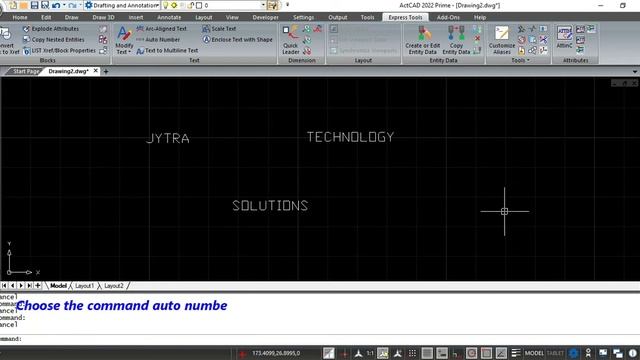Screen dimensions: 640x360
Task: Open the layer 0 dropdown list
Action: 263,5
